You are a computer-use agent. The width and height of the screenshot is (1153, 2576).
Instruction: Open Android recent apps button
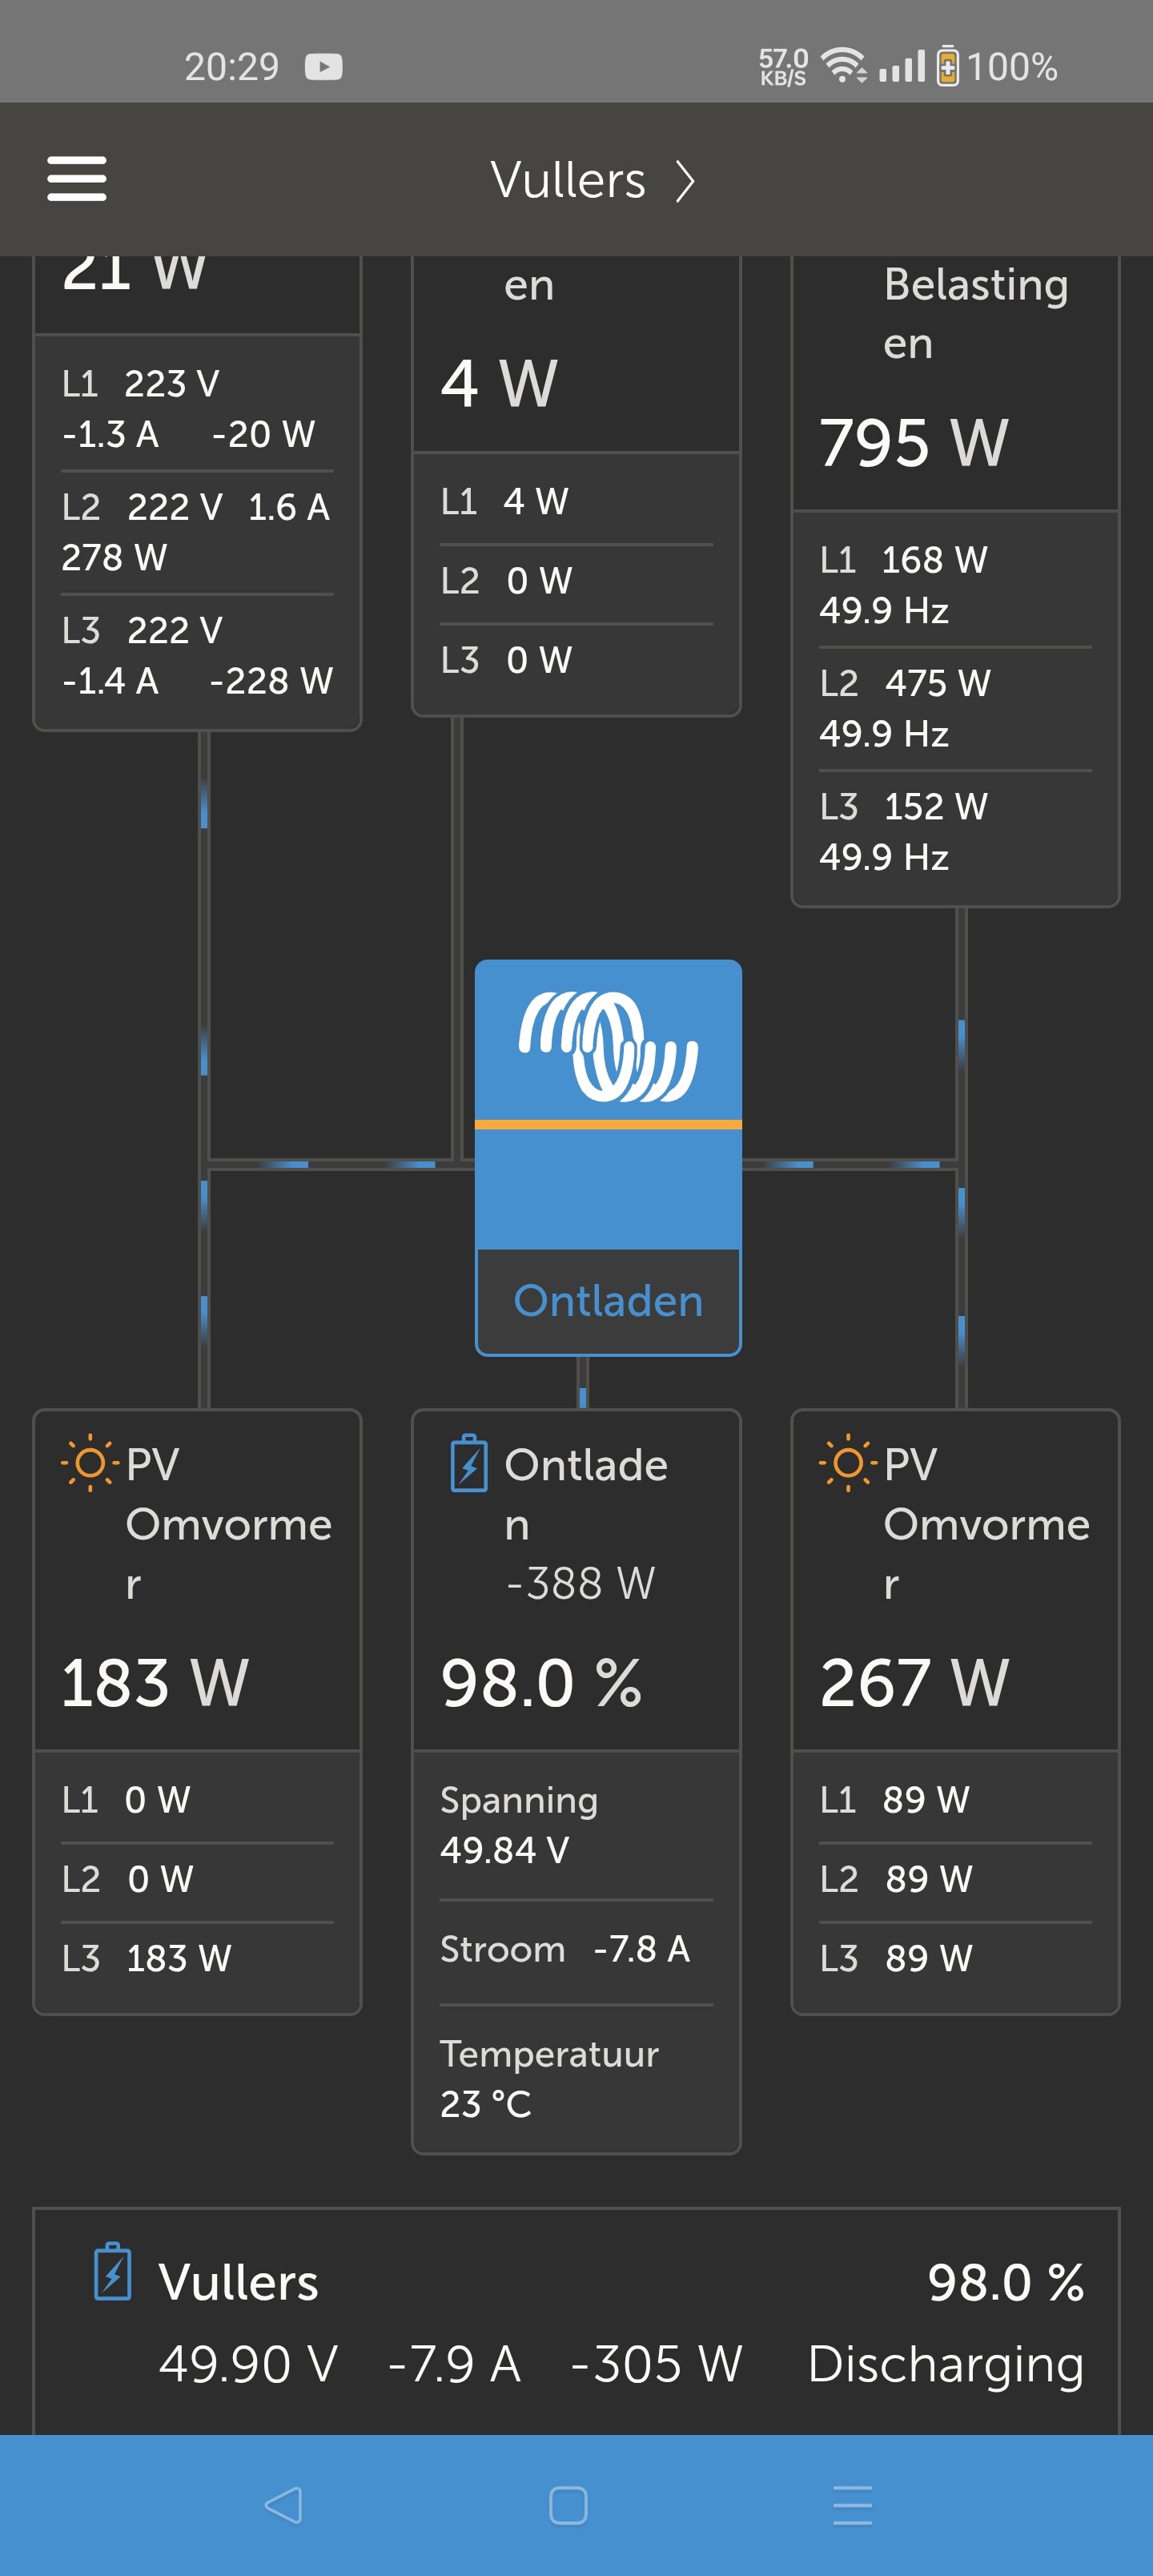(852, 2504)
